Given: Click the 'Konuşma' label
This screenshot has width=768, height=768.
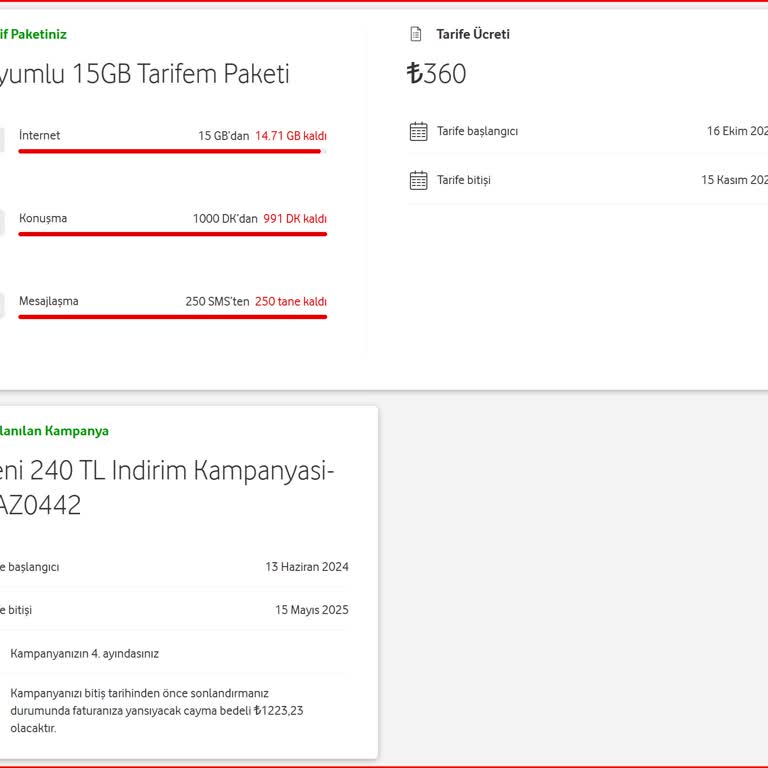Looking at the screenshot, I should (x=43, y=218).
